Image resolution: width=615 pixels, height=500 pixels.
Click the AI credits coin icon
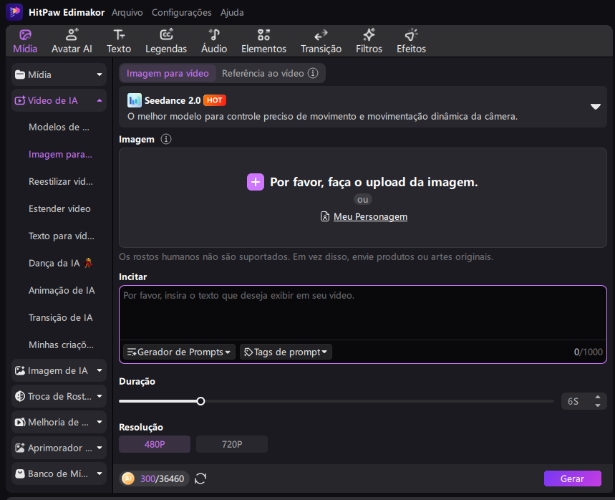click(x=128, y=478)
